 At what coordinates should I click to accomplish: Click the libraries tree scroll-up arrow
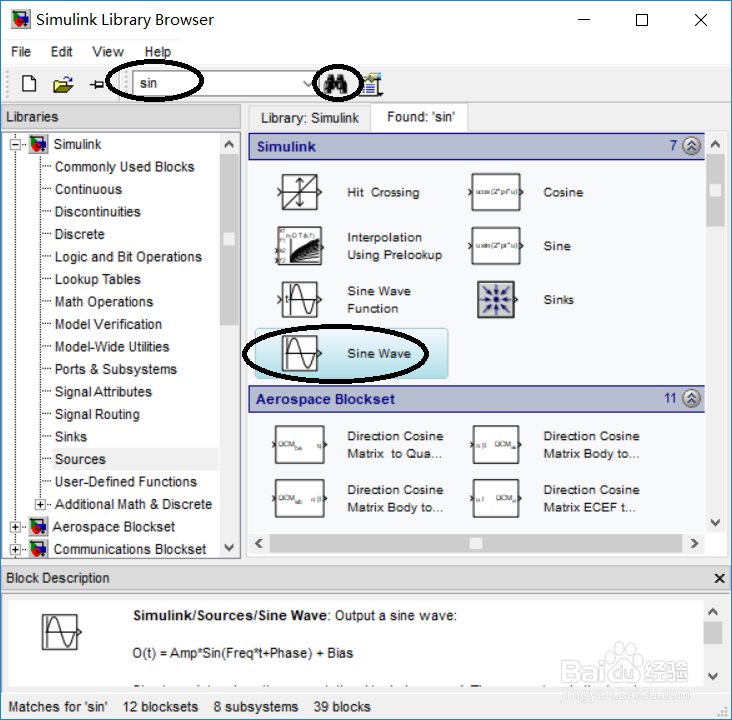tap(229, 144)
